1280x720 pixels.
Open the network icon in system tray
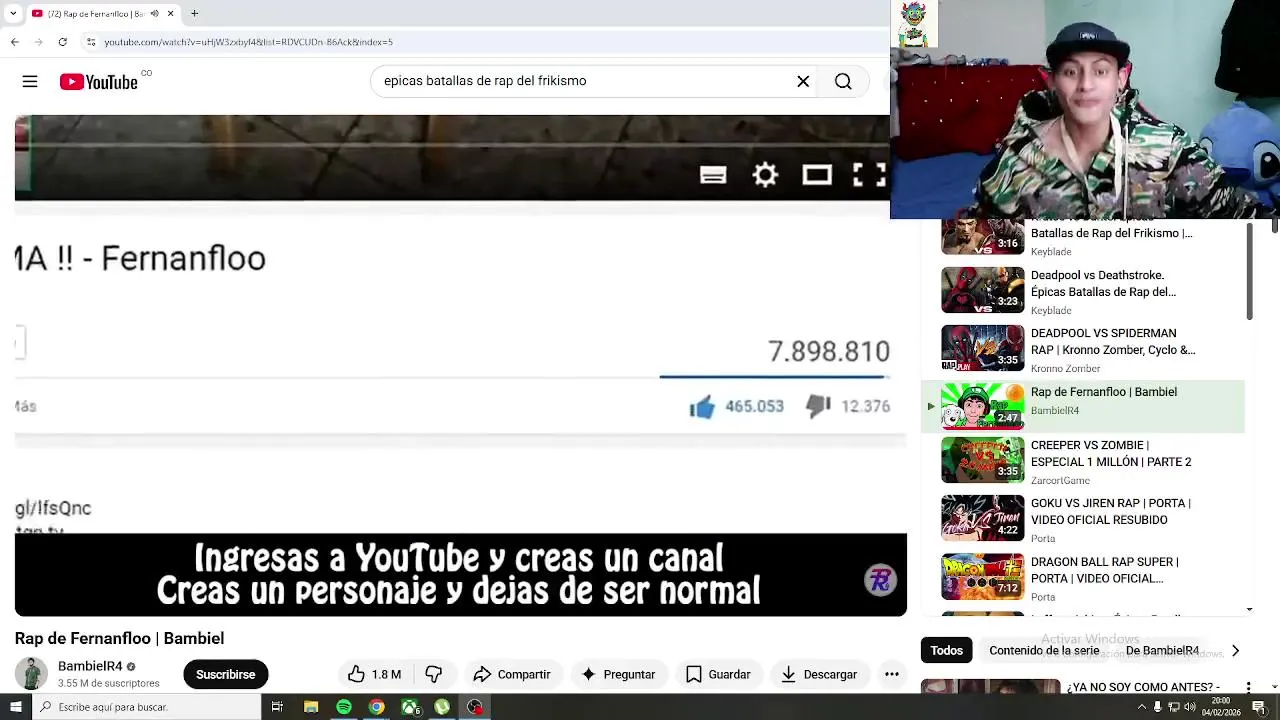[1174, 707]
